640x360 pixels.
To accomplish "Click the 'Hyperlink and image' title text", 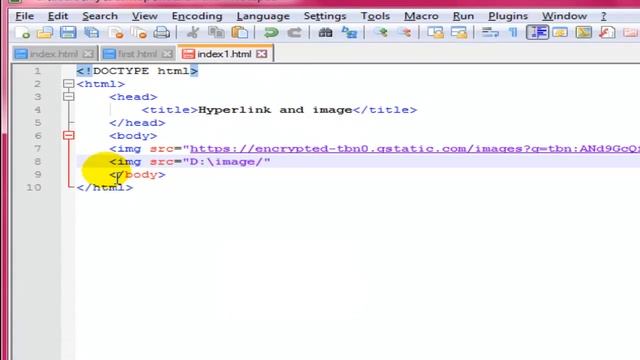I will pos(275,110).
